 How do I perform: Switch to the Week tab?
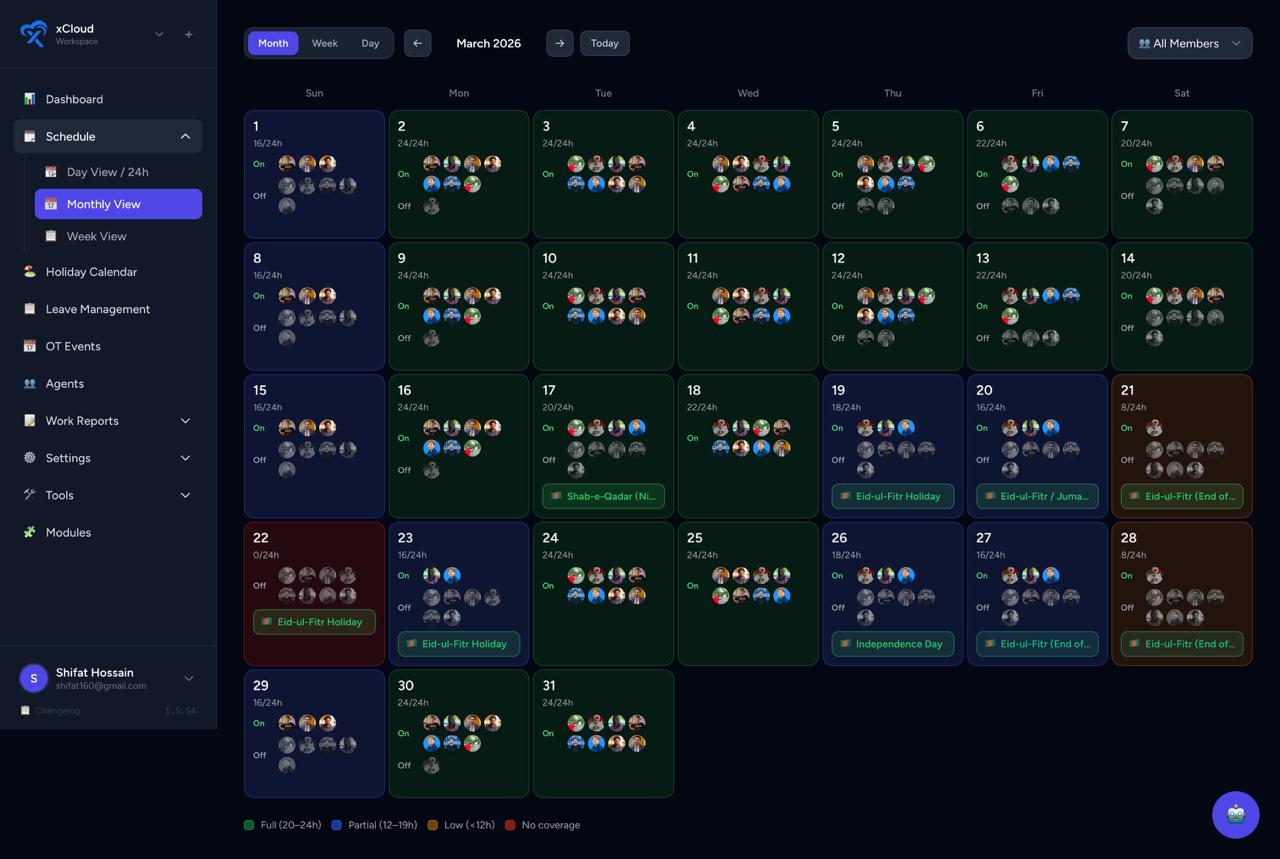[324, 43]
